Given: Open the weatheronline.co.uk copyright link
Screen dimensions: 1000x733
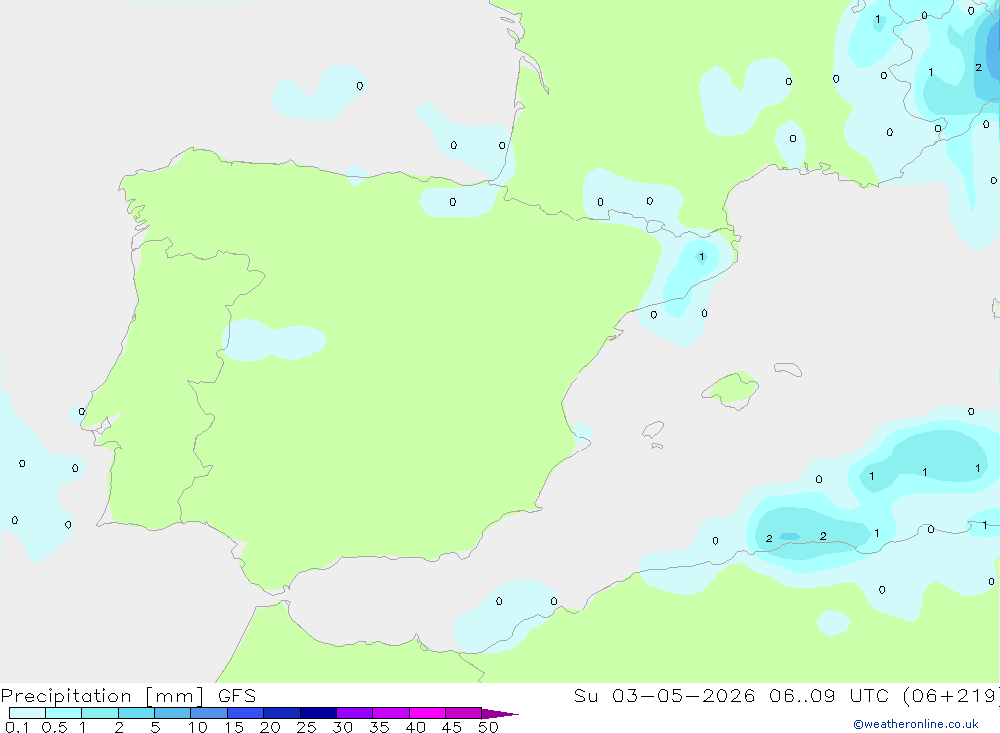Looking at the screenshot, I should (916, 724).
